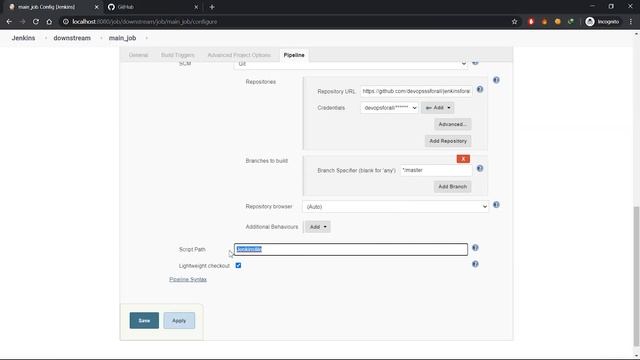640x360 pixels.
Task: Open help for Repository URL field
Action: (480, 89)
